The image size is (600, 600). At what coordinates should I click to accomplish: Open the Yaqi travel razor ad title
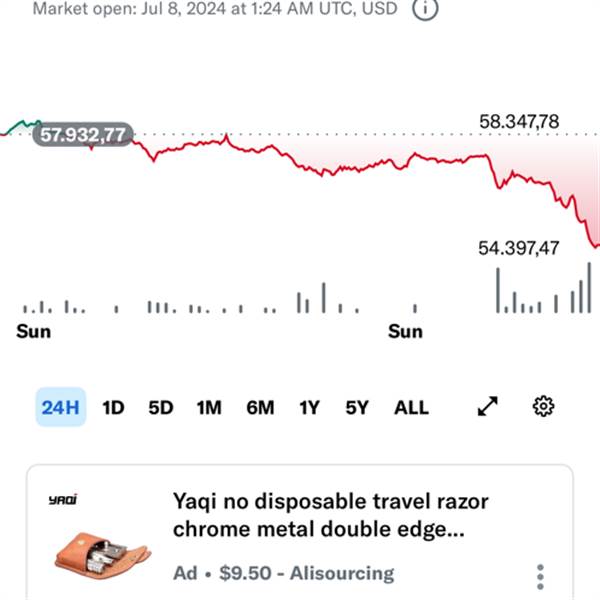point(331,515)
